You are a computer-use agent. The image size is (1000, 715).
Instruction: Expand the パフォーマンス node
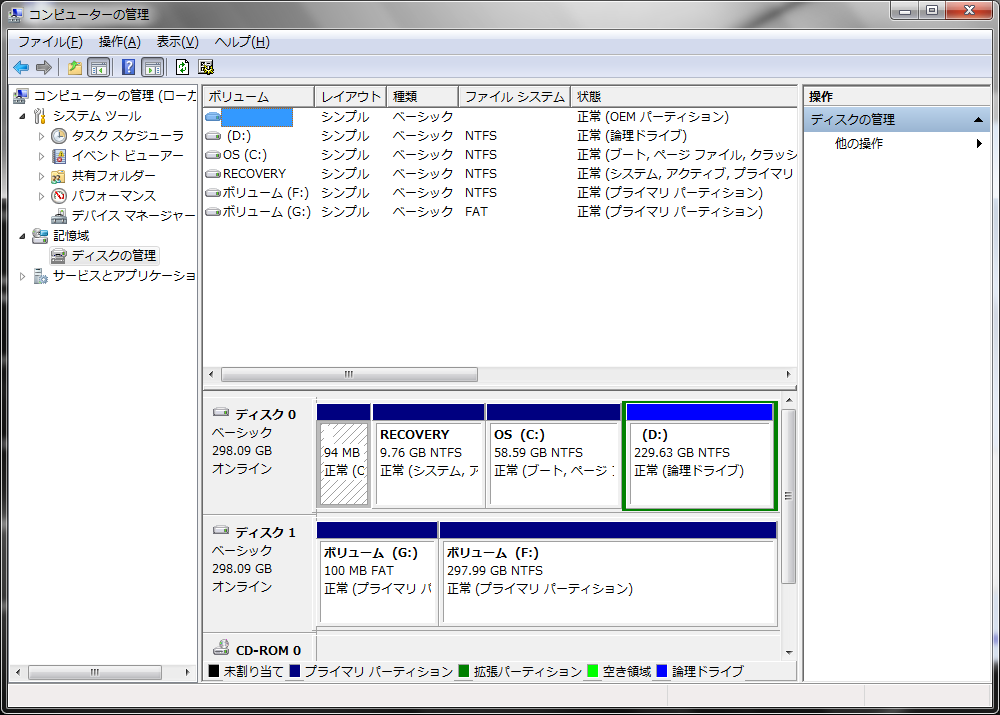(41, 196)
